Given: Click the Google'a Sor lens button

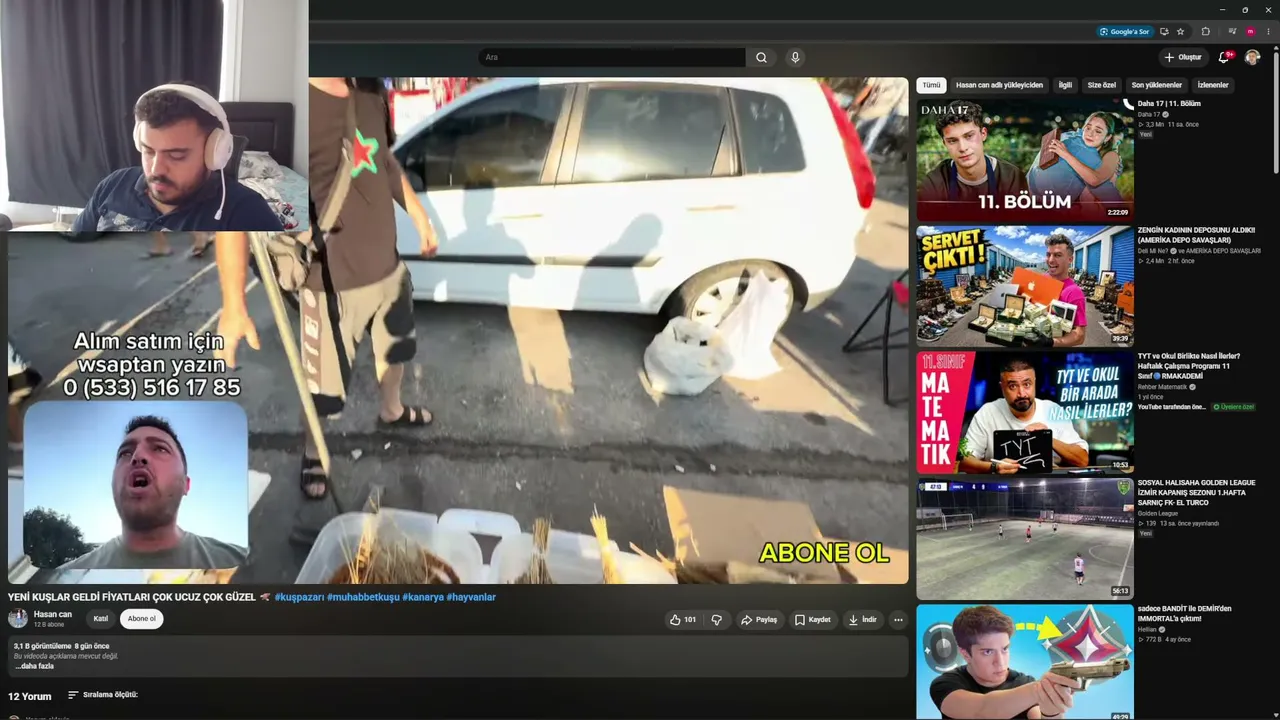Looking at the screenshot, I should click(x=1125, y=31).
